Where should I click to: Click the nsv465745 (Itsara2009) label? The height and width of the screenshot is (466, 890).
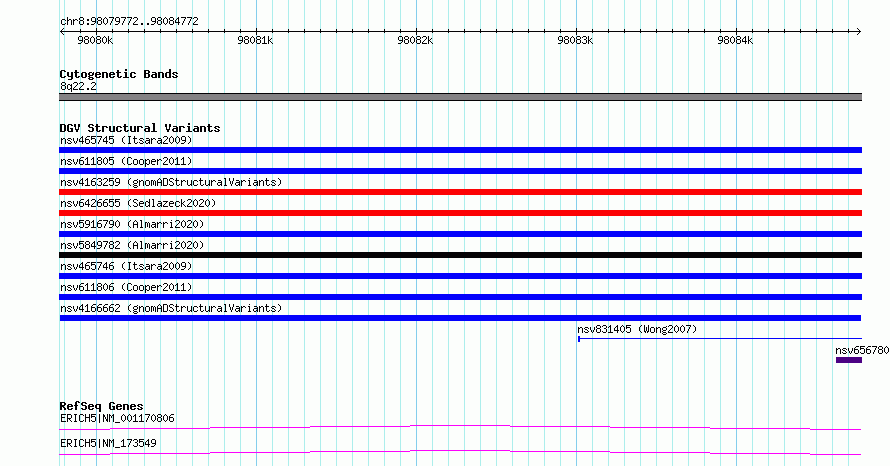126,140
